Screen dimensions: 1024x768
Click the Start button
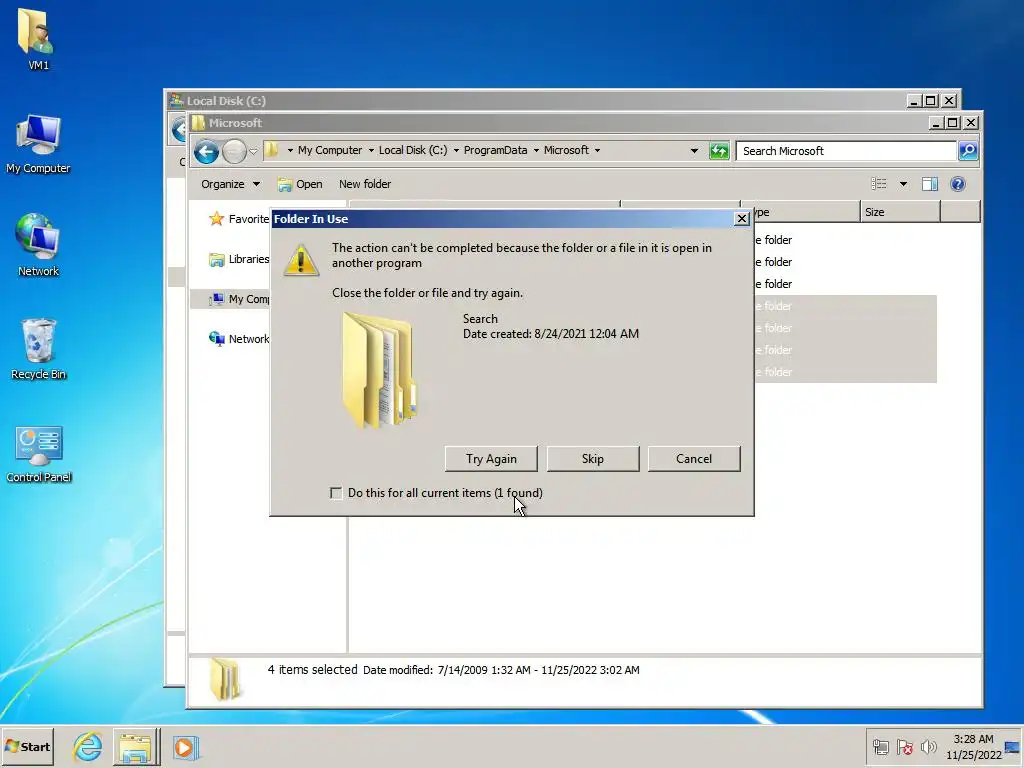coord(27,746)
